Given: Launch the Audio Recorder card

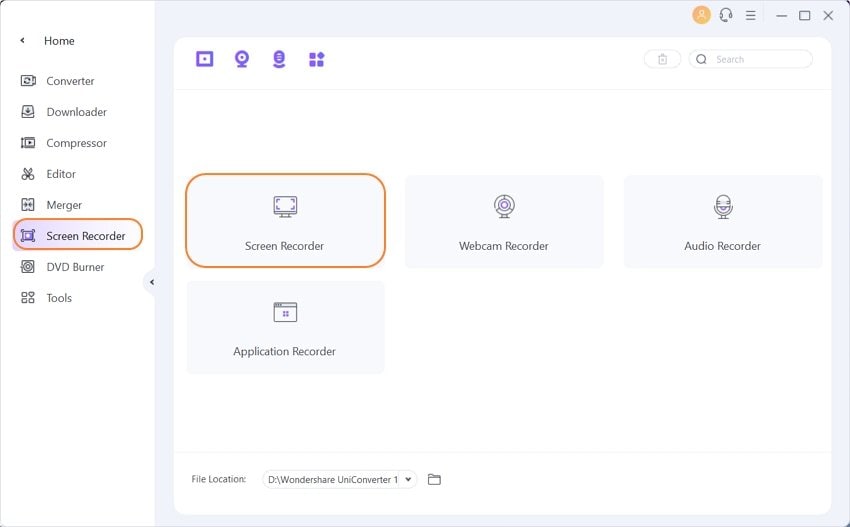Looking at the screenshot, I should click(723, 221).
